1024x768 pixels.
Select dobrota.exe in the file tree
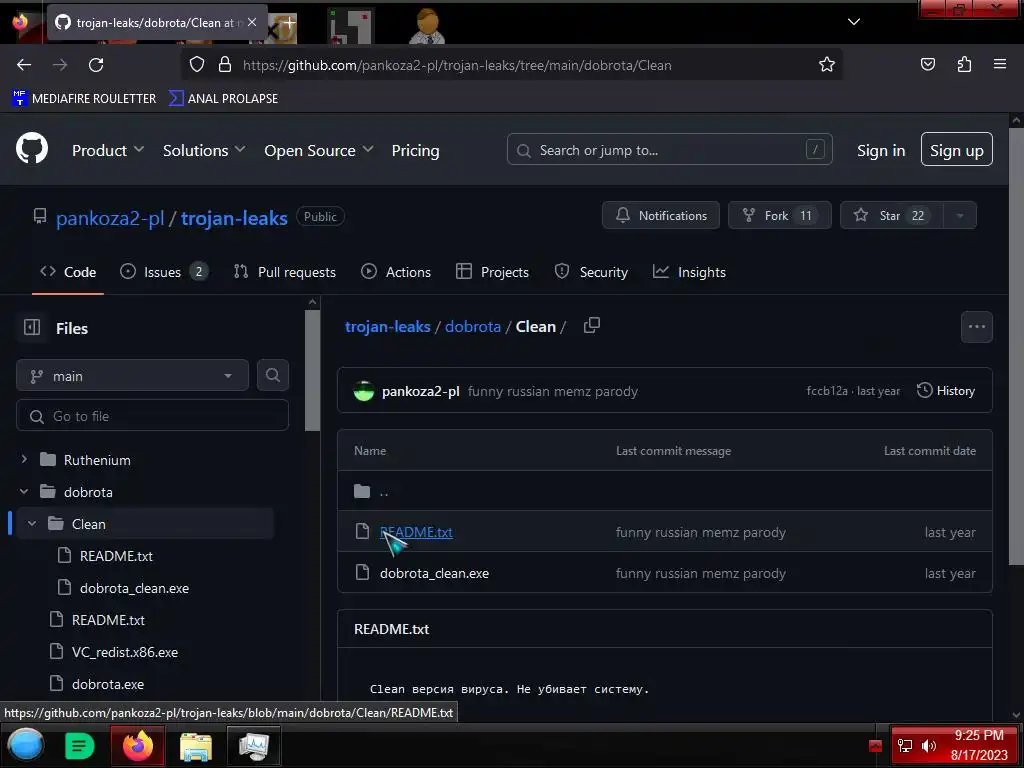(x=108, y=684)
